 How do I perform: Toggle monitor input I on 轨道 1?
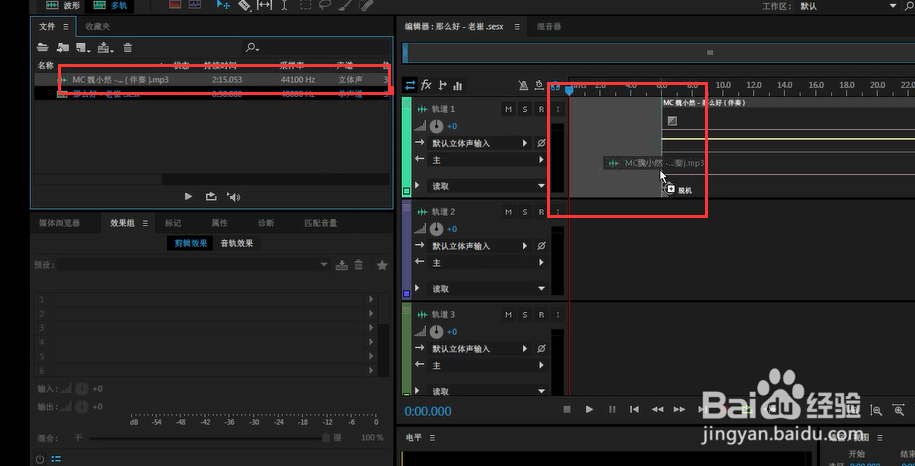point(557,109)
